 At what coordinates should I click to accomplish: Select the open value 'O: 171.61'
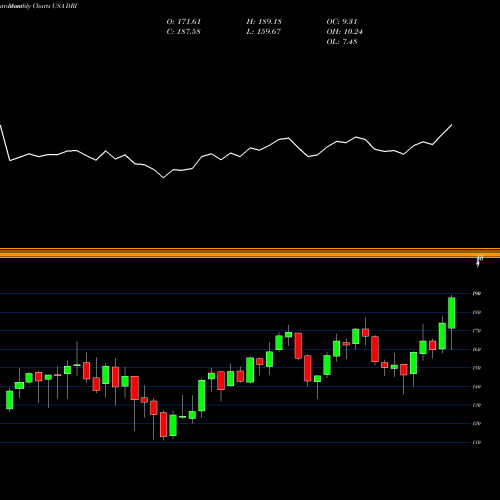coord(184,22)
